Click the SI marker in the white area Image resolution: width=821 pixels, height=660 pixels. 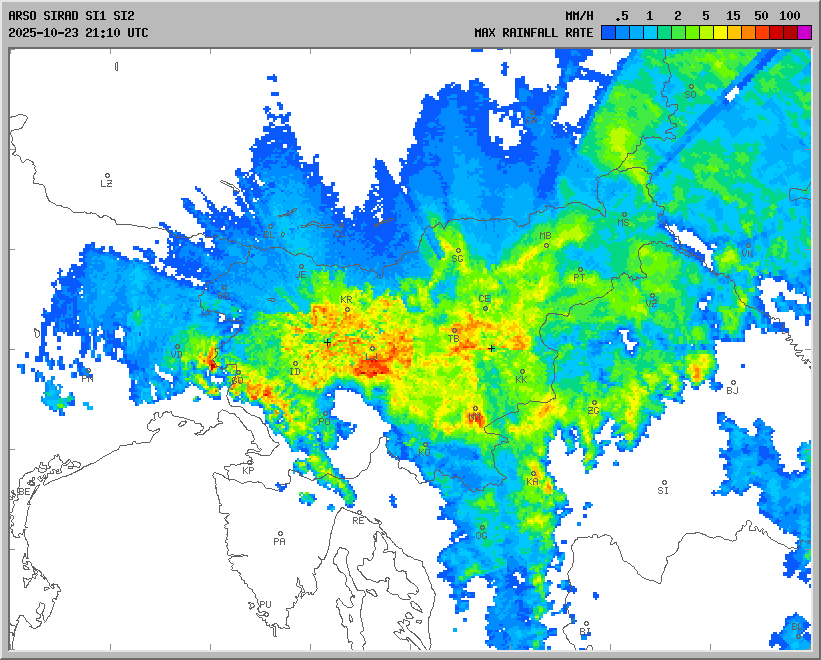point(662,482)
